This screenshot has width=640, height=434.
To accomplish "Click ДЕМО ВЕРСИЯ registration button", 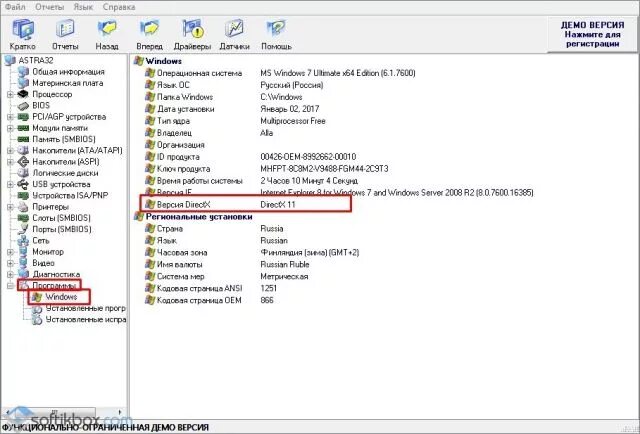I will 592,34.
